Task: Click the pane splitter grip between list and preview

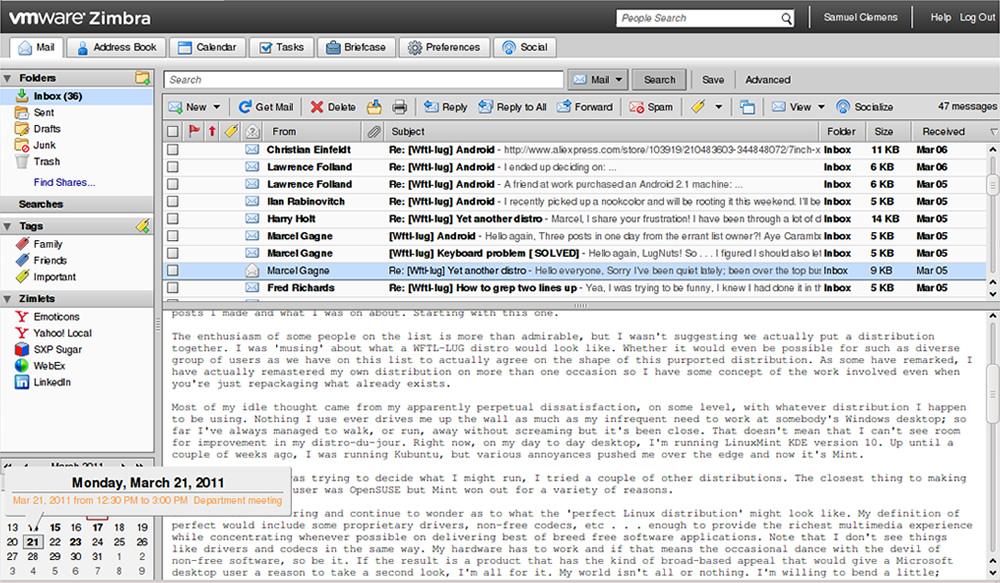Action: tap(580, 306)
